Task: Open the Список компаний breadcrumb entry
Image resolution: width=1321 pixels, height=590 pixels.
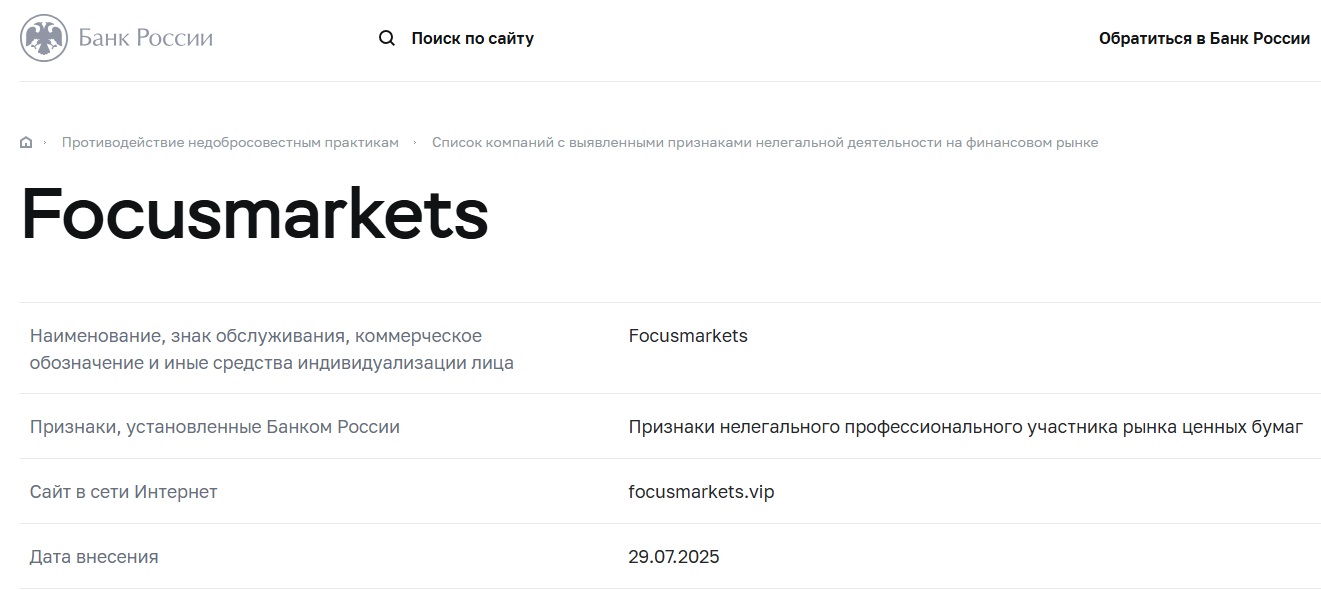Action: click(765, 141)
